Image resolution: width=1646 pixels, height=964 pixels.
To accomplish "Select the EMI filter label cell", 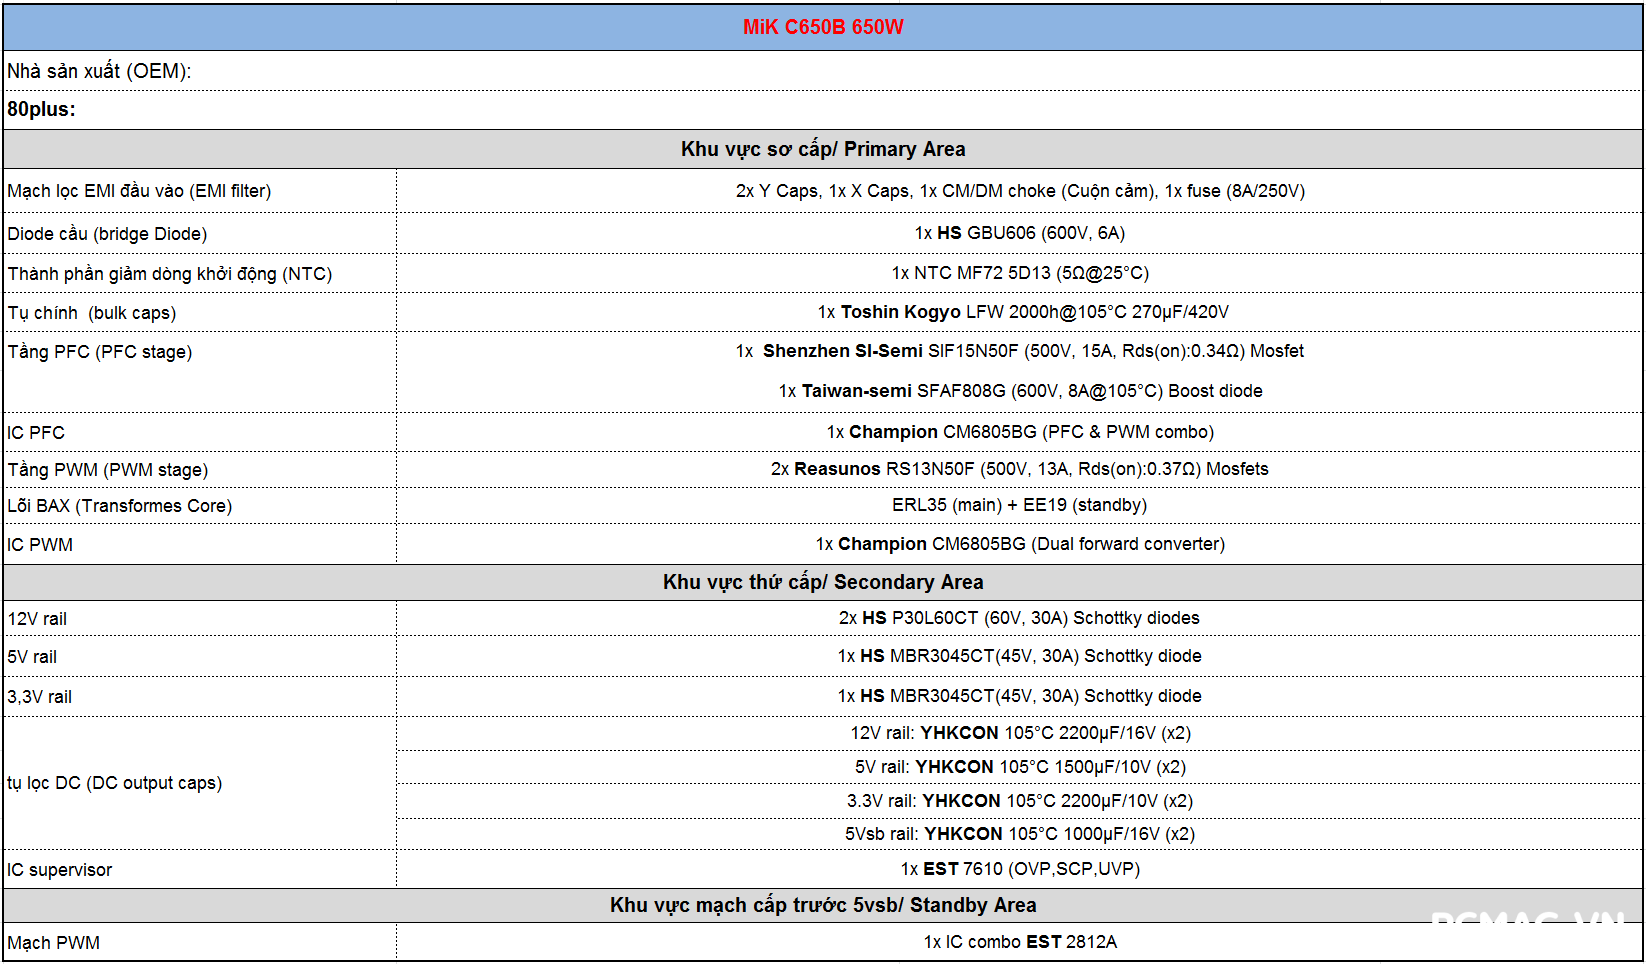I will (139, 191).
